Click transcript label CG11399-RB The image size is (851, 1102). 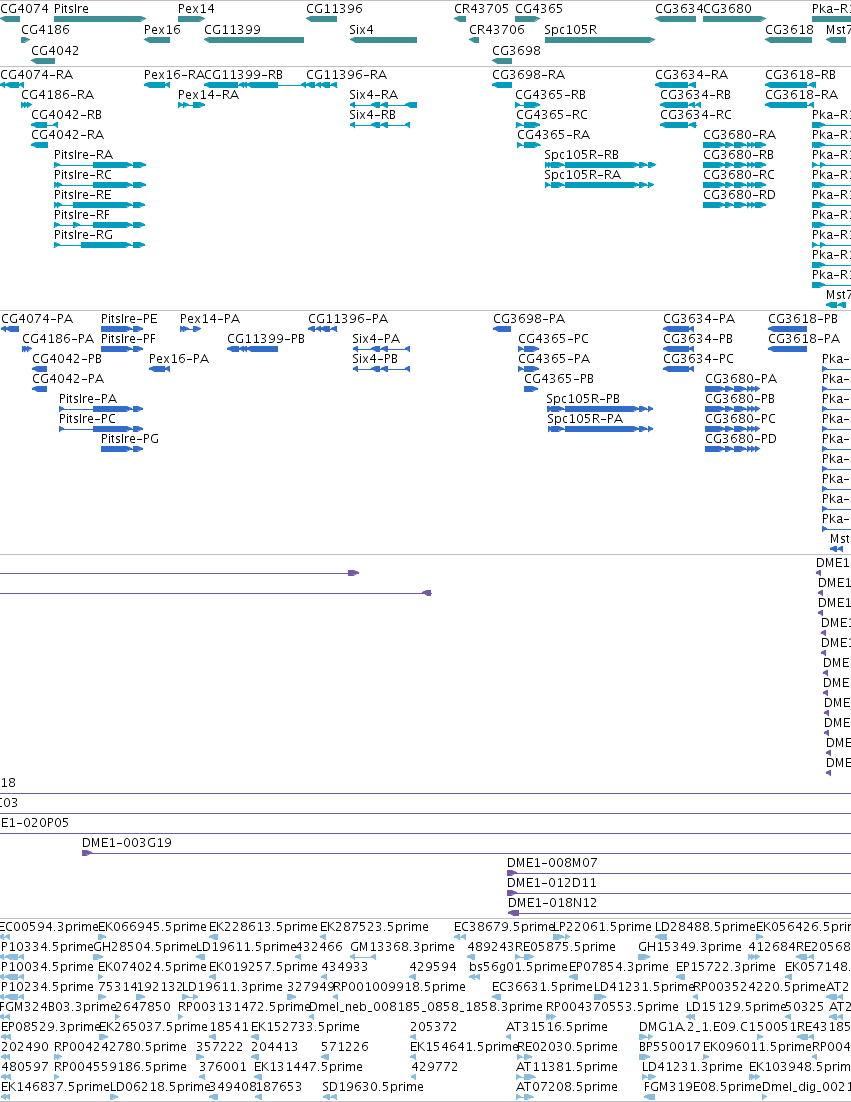(243, 74)
